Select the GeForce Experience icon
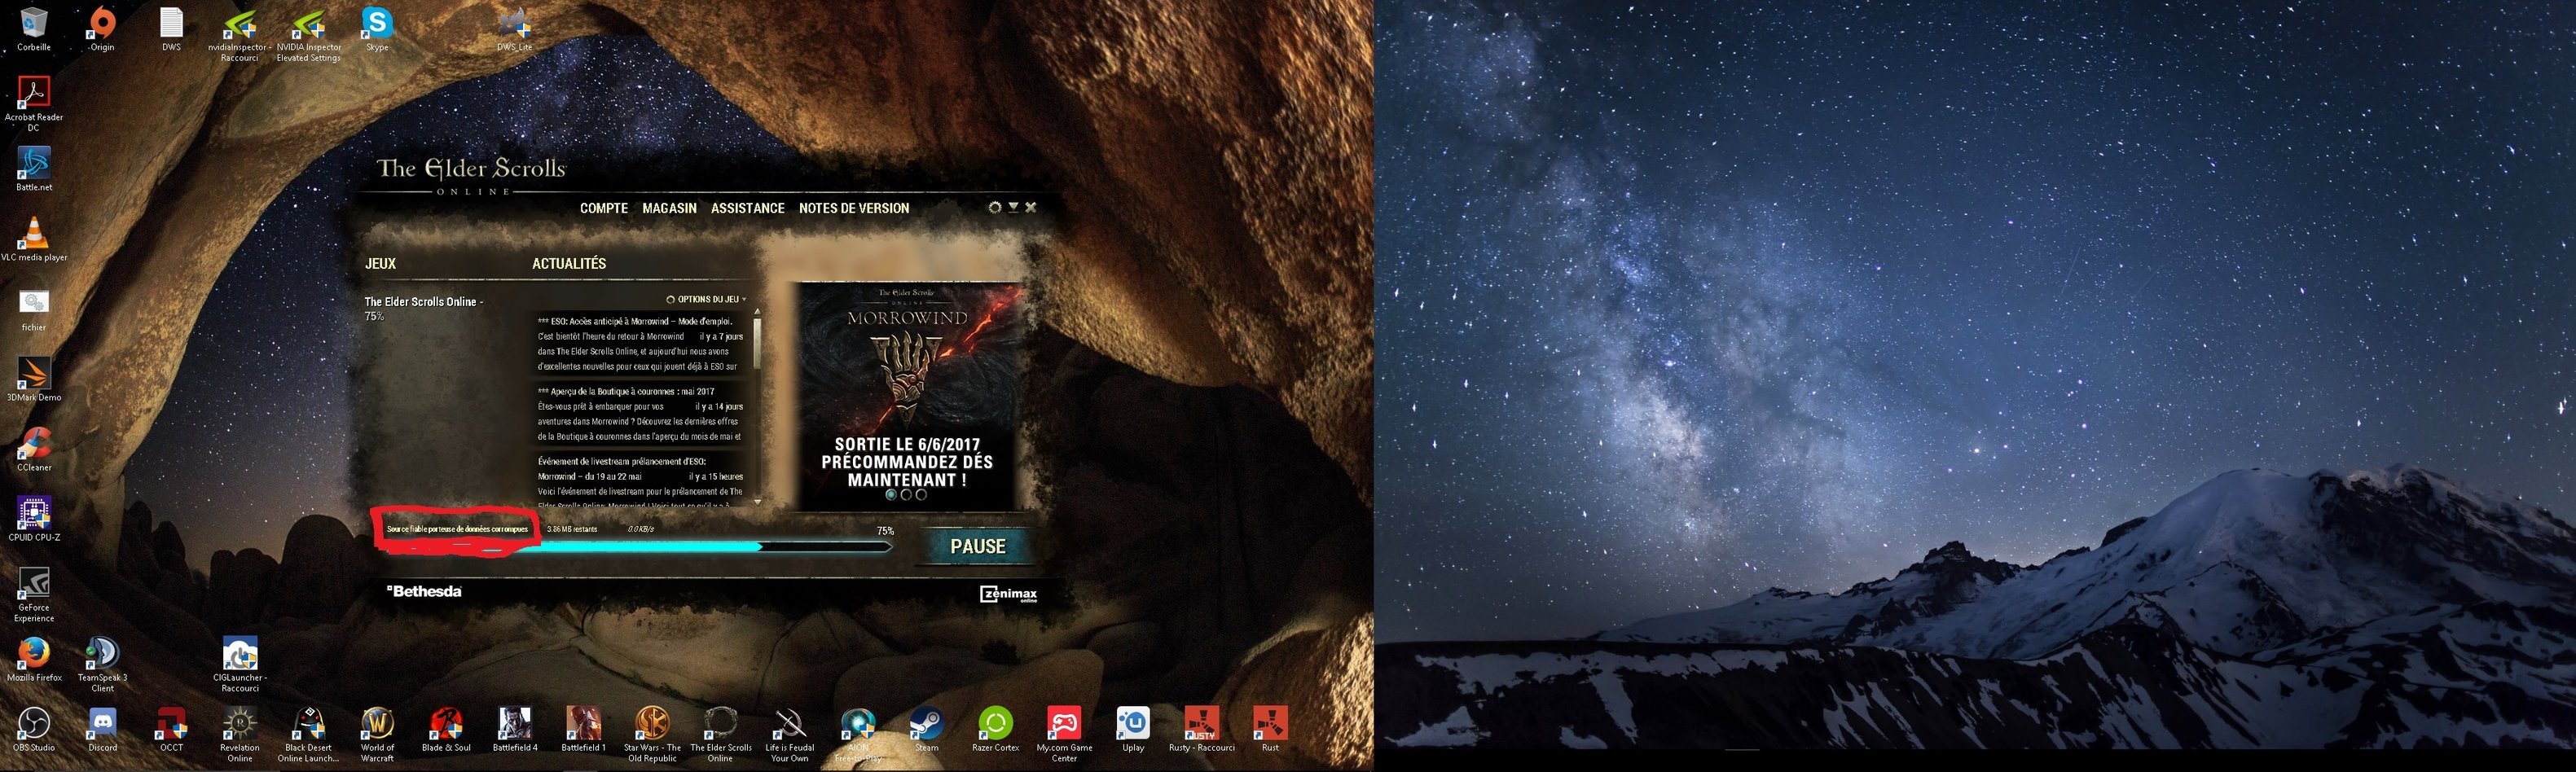 coord(34,595)
